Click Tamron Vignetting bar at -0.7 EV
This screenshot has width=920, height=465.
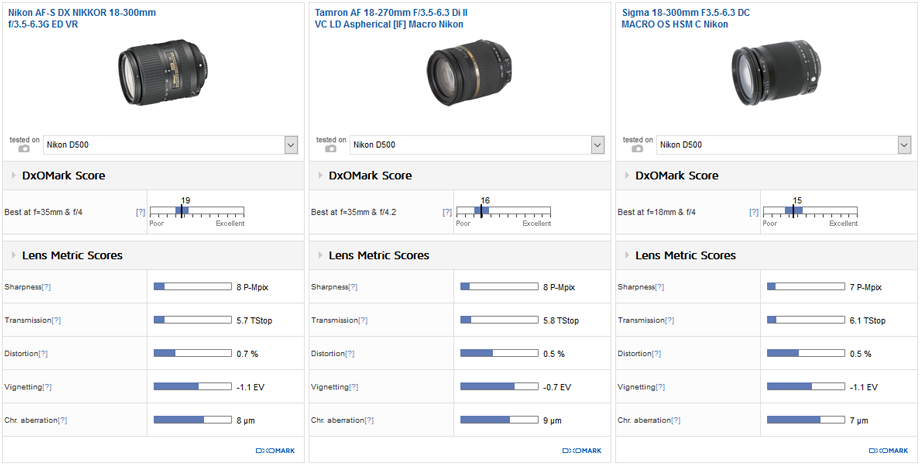(x=499, y=387)
